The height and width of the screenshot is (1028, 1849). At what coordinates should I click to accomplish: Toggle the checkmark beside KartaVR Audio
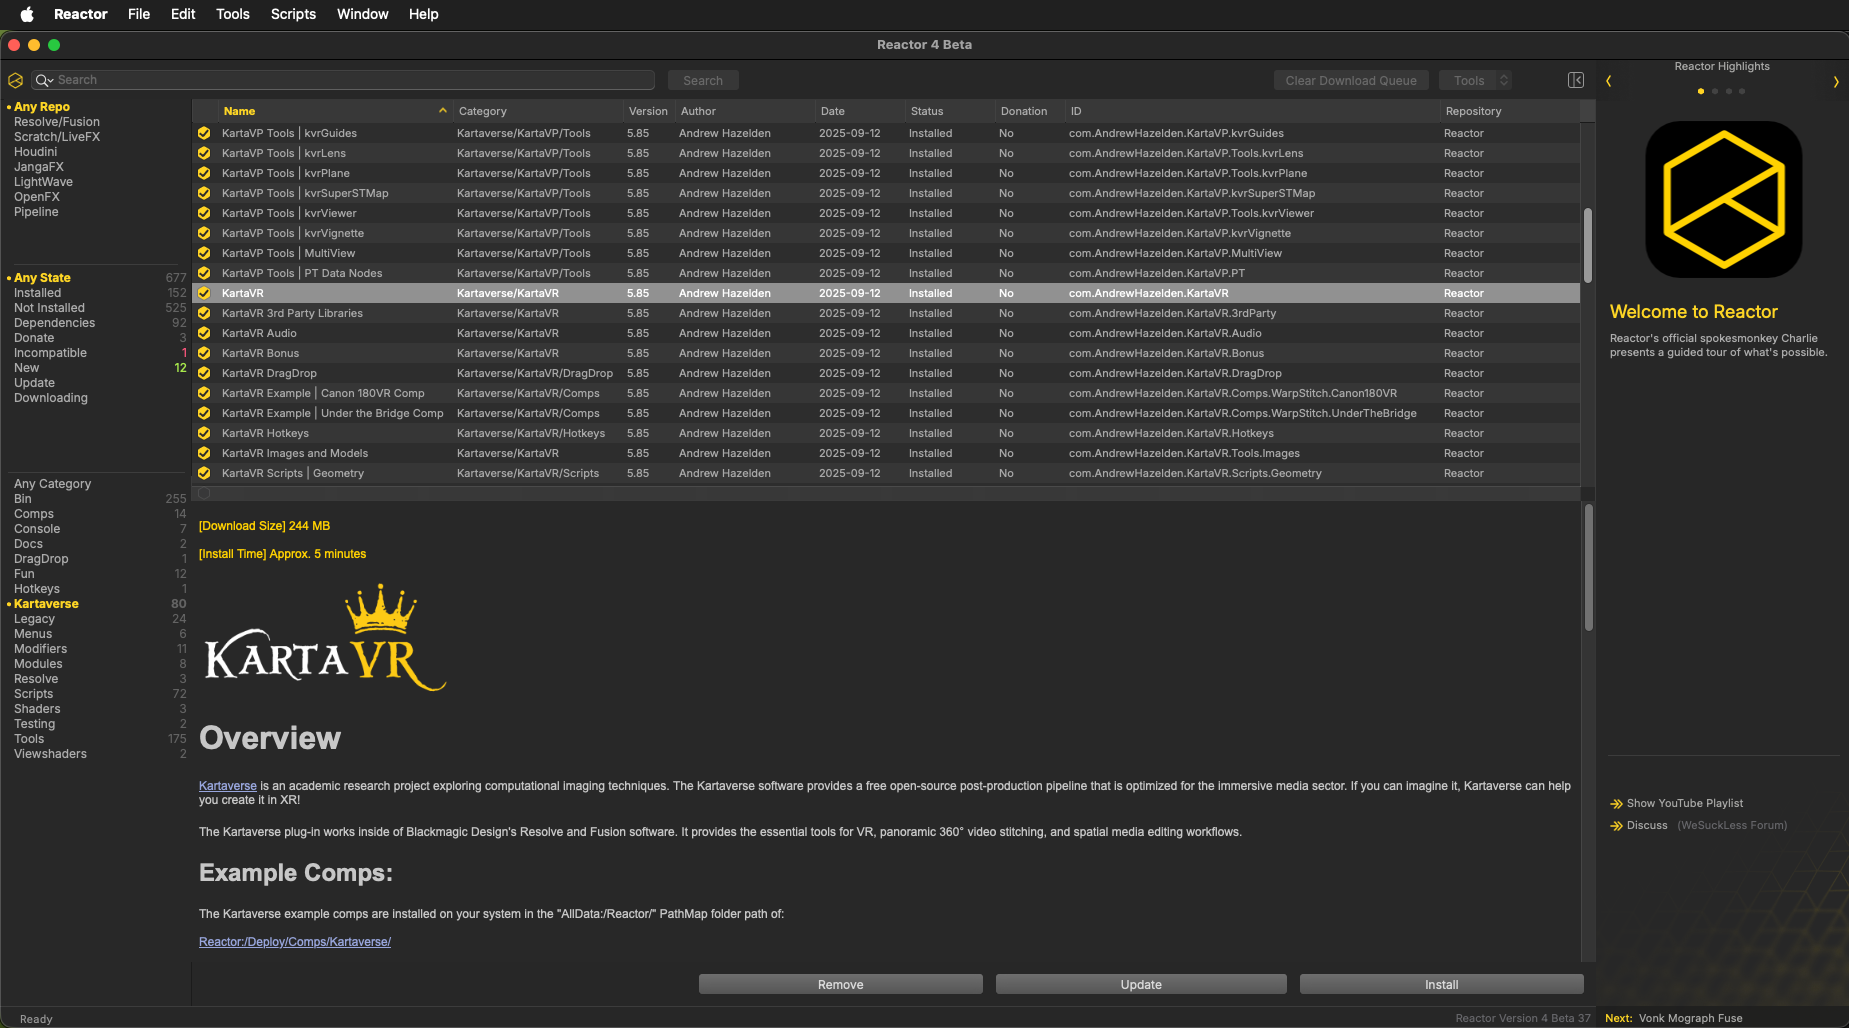pos(203,333)
